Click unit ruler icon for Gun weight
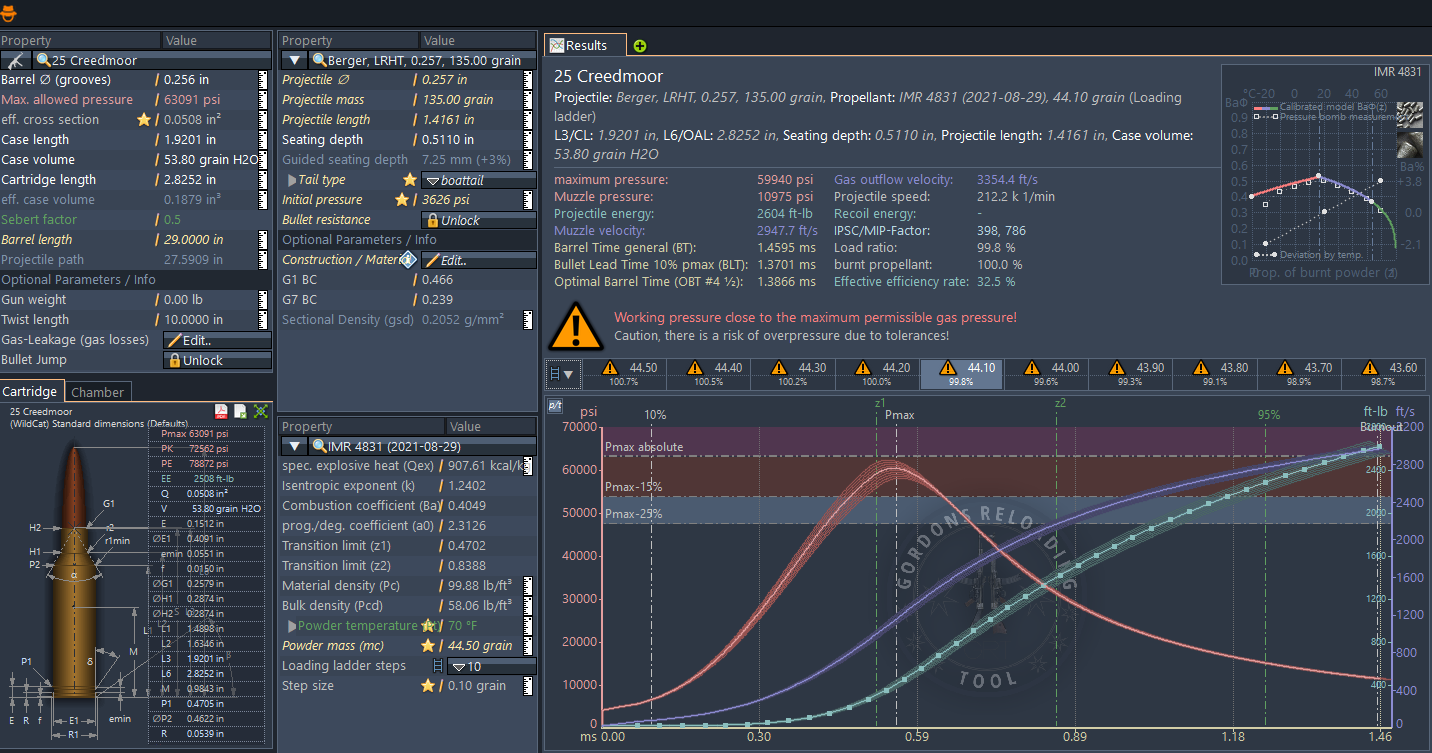Screen dimensions: 1432x753 (264, 300)
